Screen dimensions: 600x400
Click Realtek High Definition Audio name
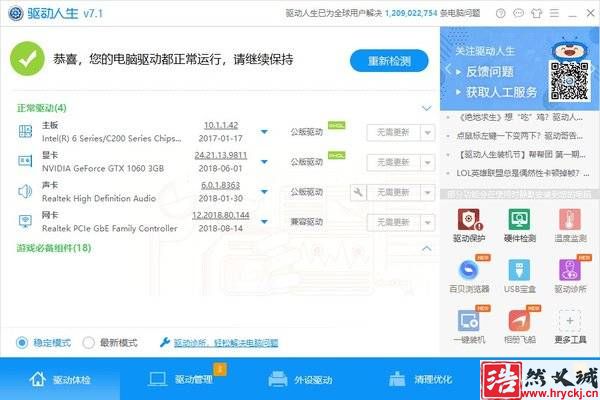pos(99,198)
